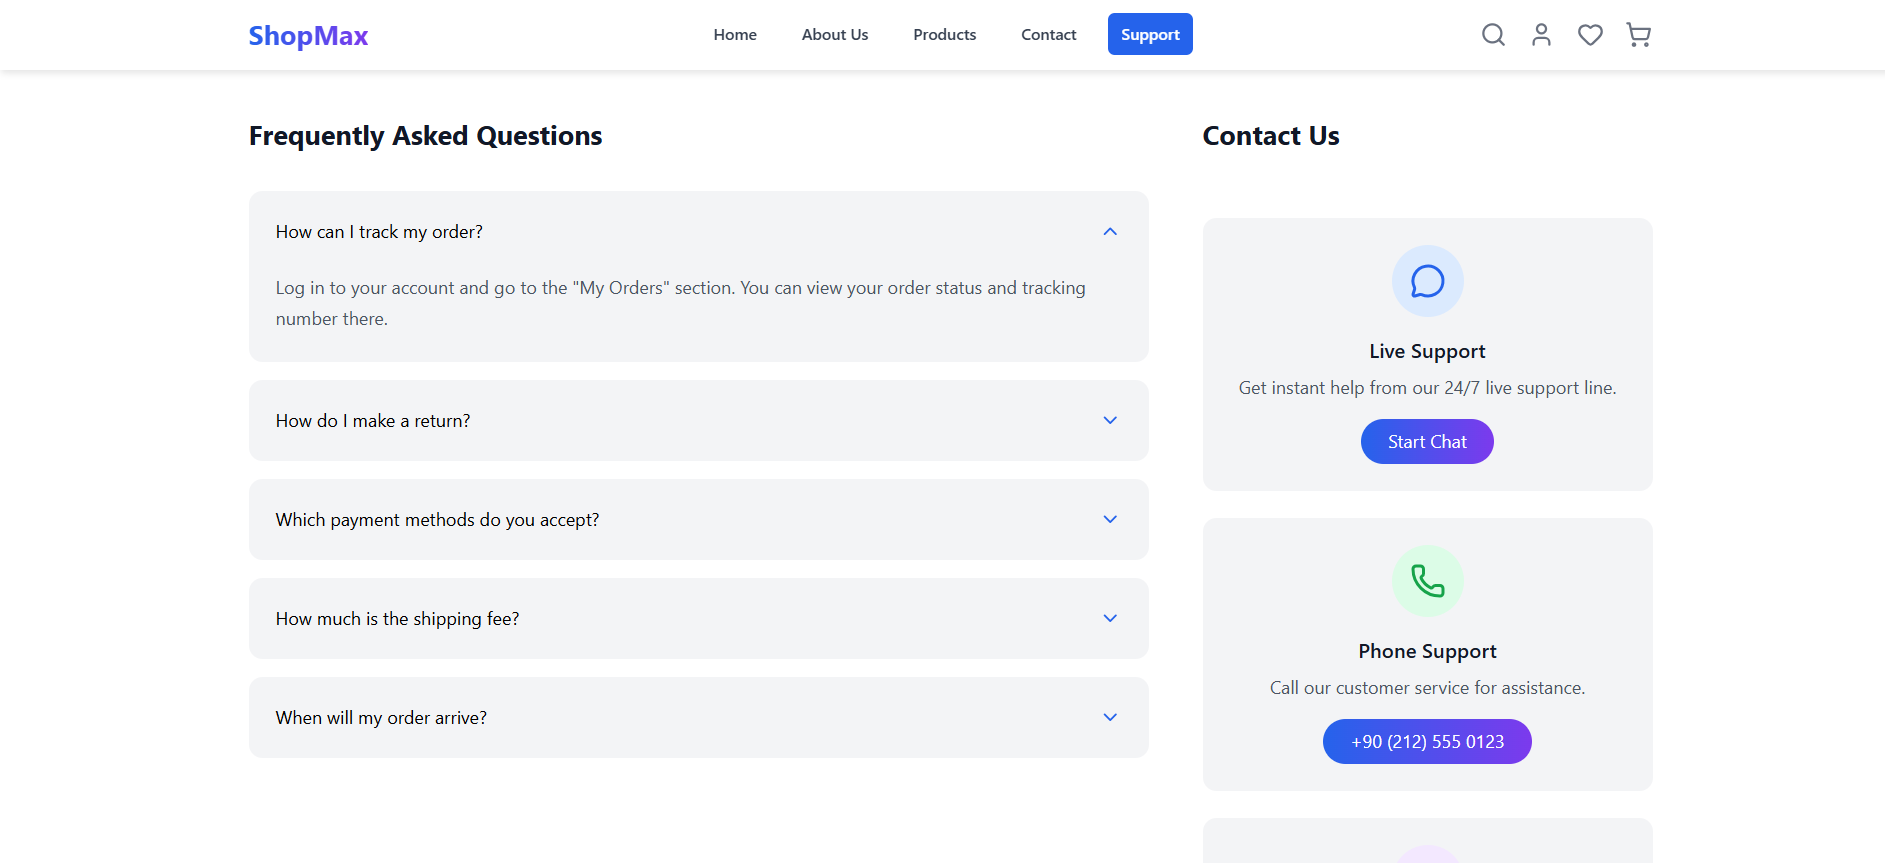Call the +90 (212) 555 0123 button
1885x863 pixels.
(x=1427, y=741)
